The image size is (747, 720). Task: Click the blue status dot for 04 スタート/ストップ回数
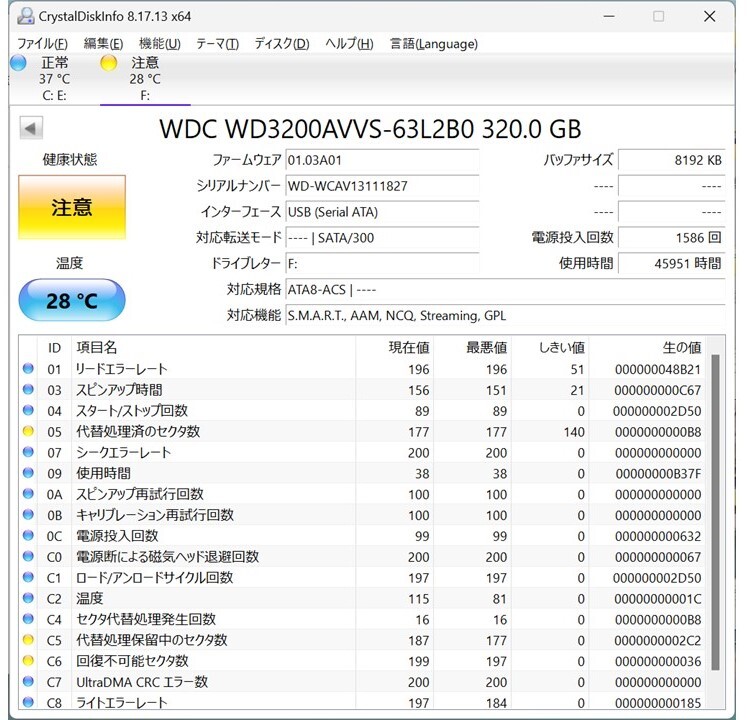click(28, 410)
